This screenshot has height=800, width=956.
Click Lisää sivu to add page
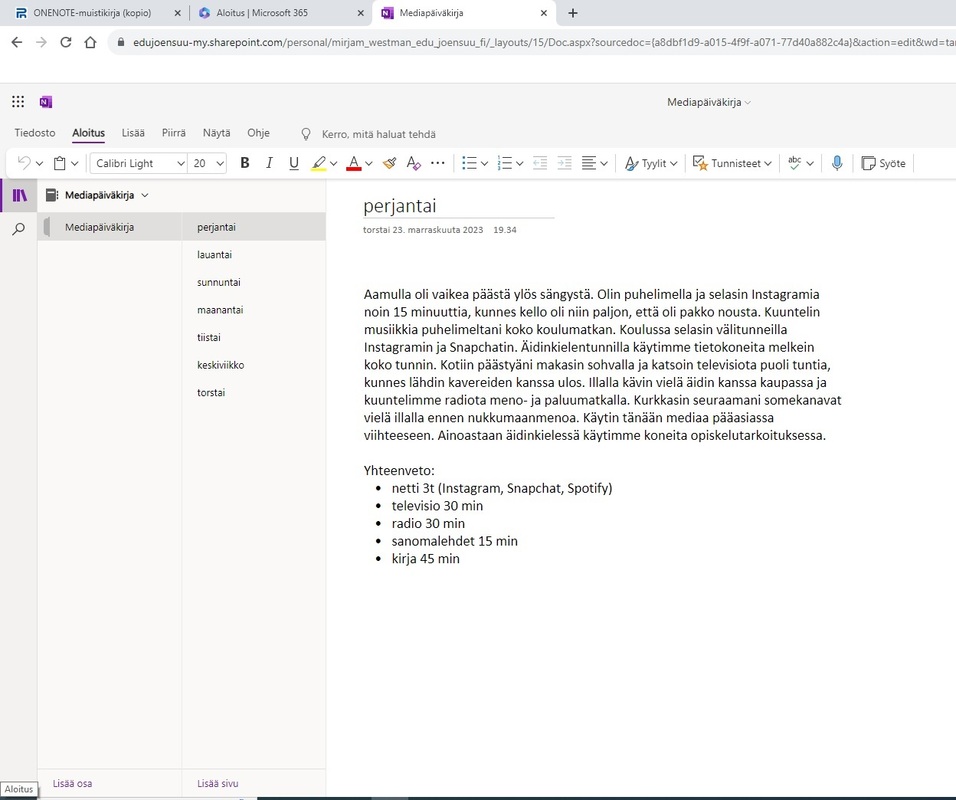tap(217, 783)
